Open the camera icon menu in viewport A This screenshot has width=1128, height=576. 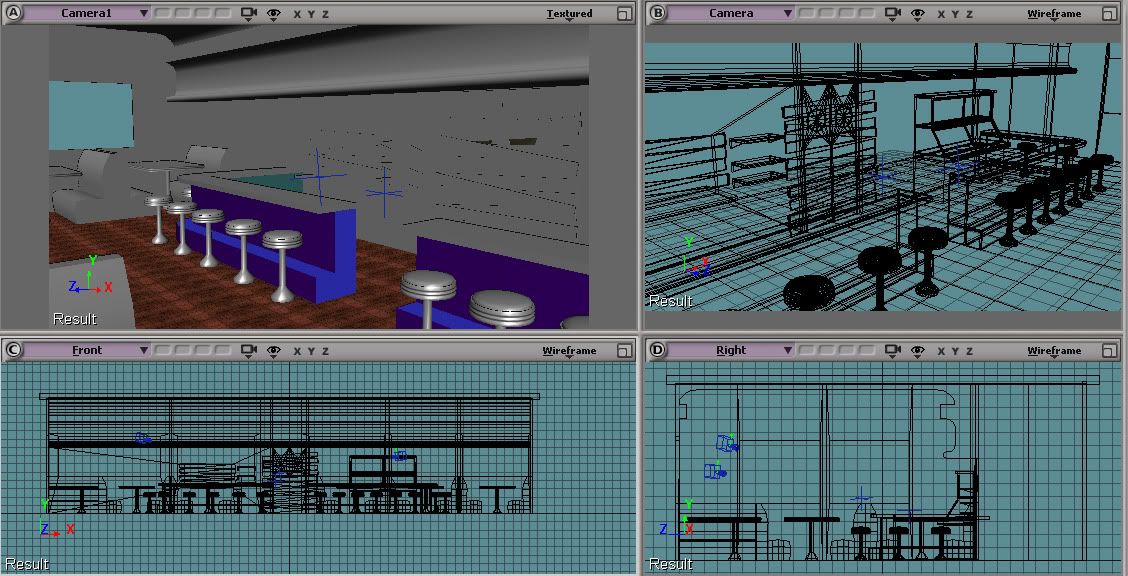(x=249, y=13)
